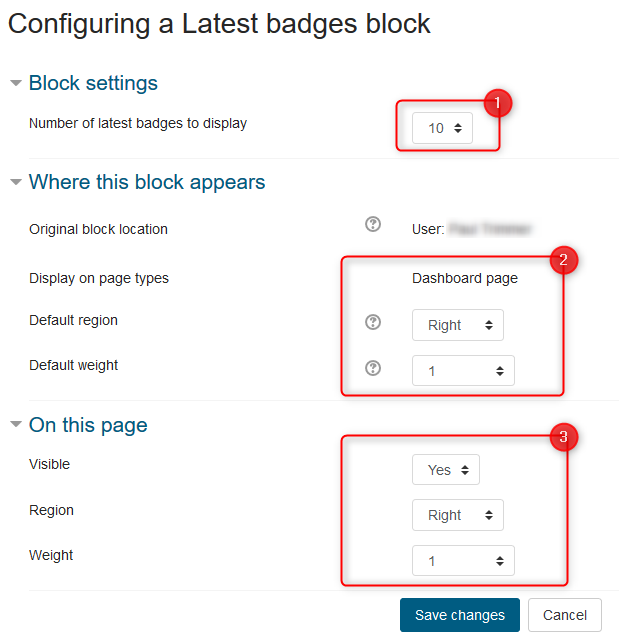Screen dimensions: 619x642
Task: Open the Region dropdown under On this page
Action: click(458, 515)
